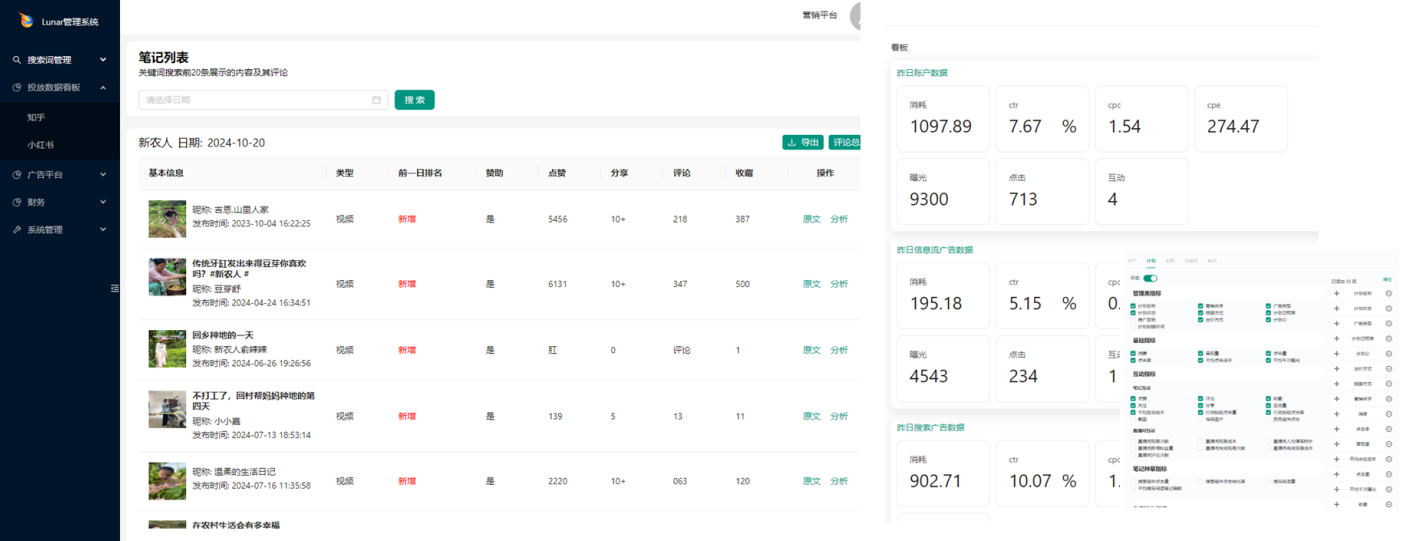Expand the 系统管理 menu chevron
The height and width of the screenshot is (541, 1401).
tap(103, 230)
